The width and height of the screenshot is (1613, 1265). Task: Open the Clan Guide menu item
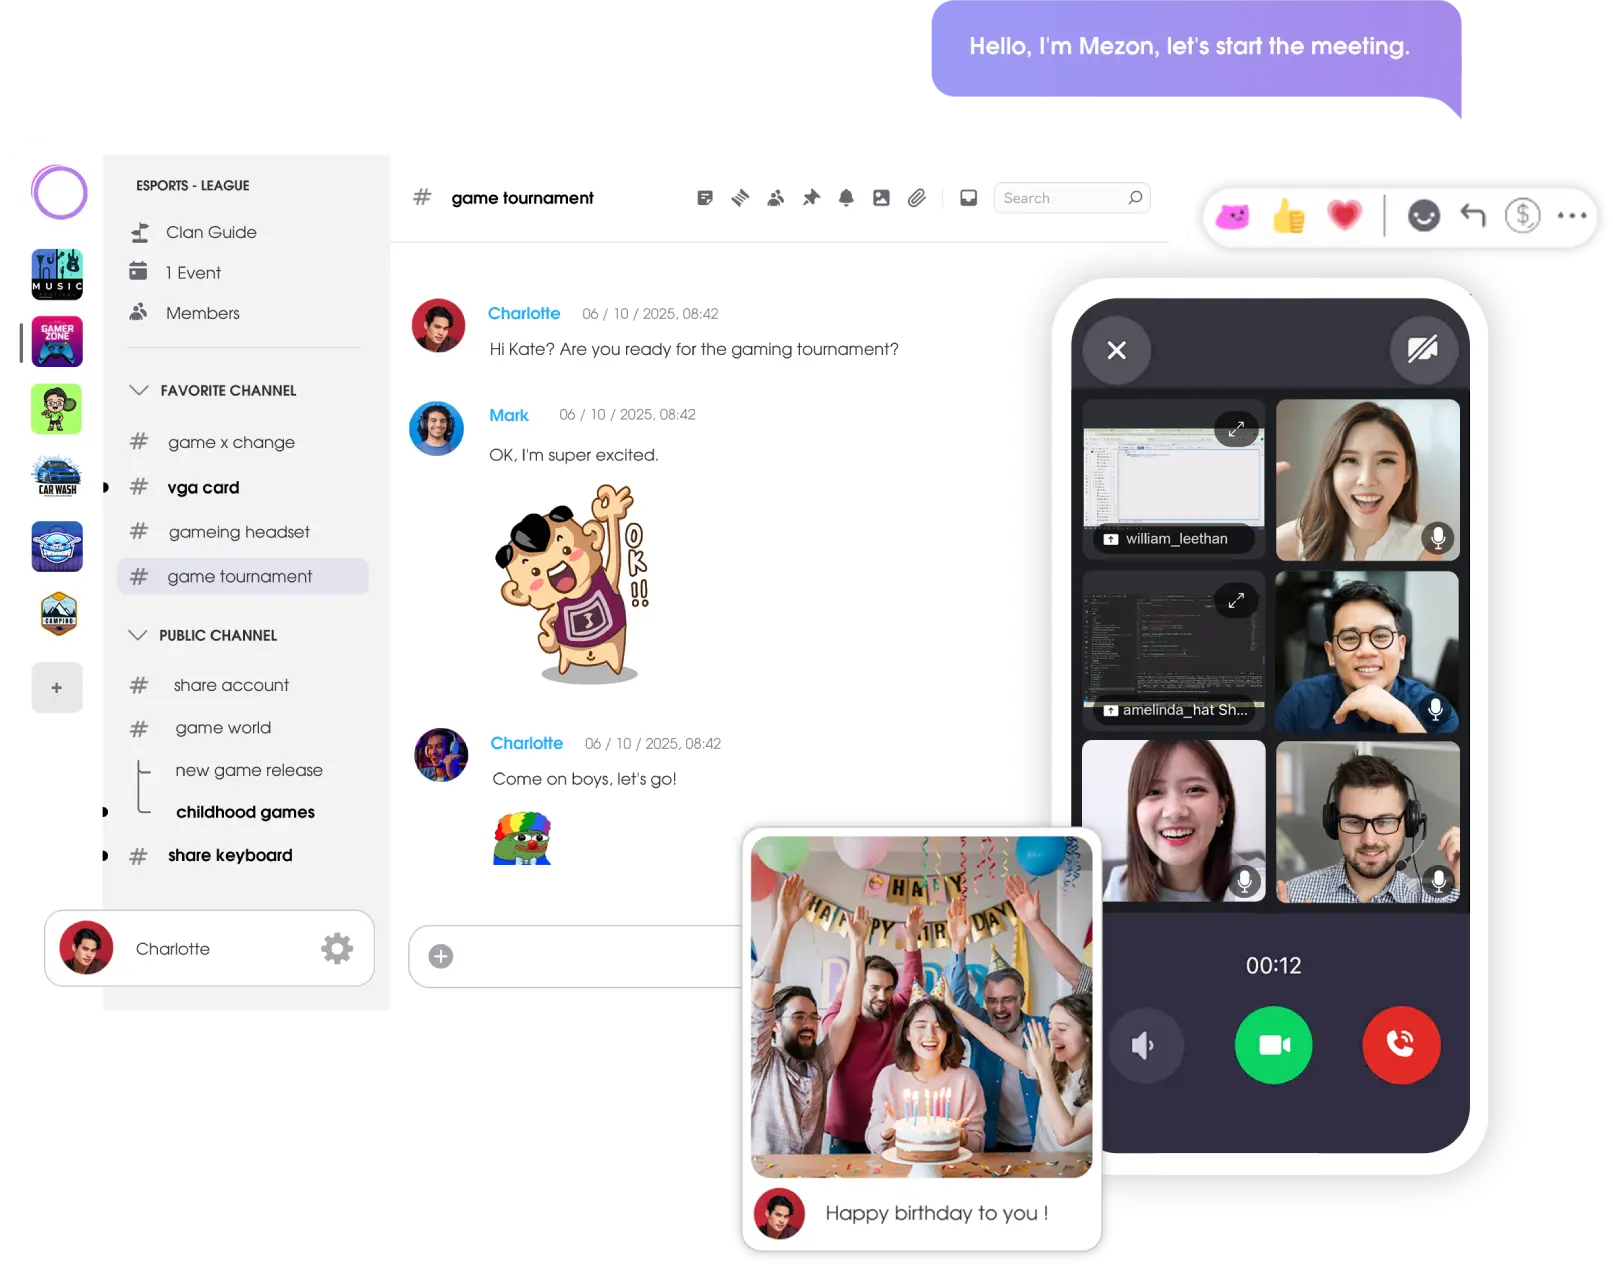211,232
